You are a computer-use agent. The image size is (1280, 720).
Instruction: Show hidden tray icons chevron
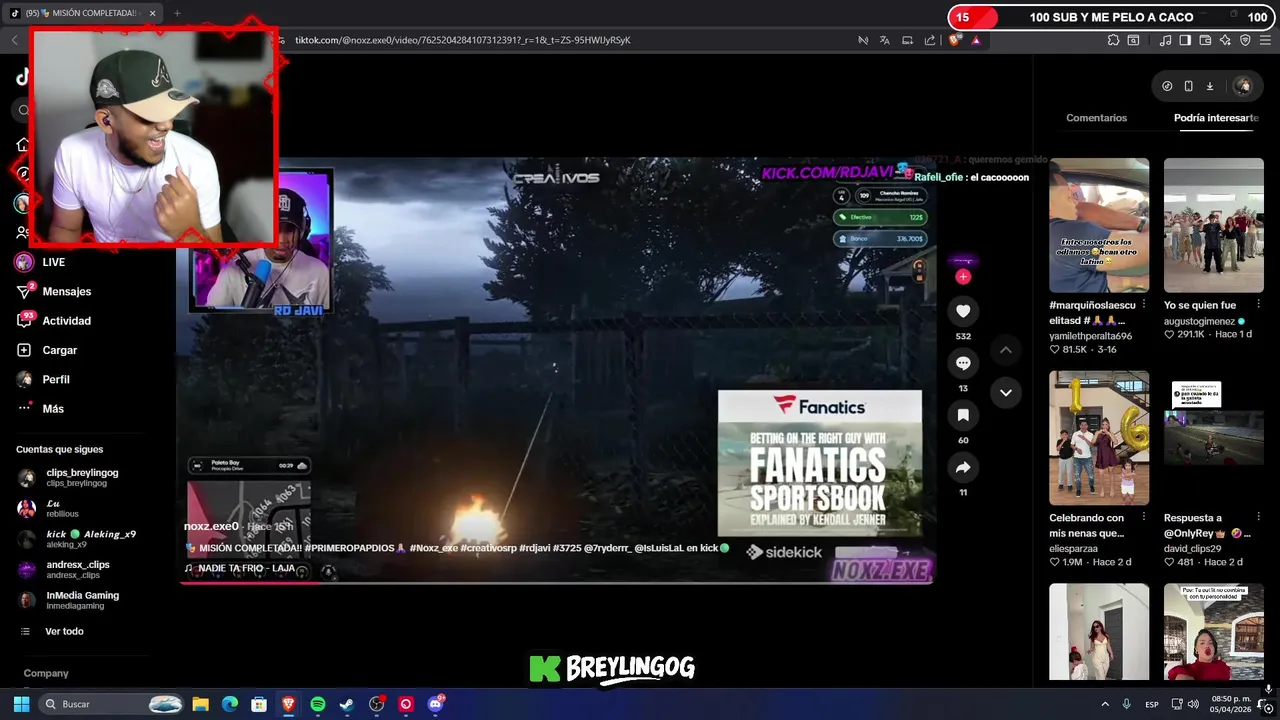(1105, 704)
